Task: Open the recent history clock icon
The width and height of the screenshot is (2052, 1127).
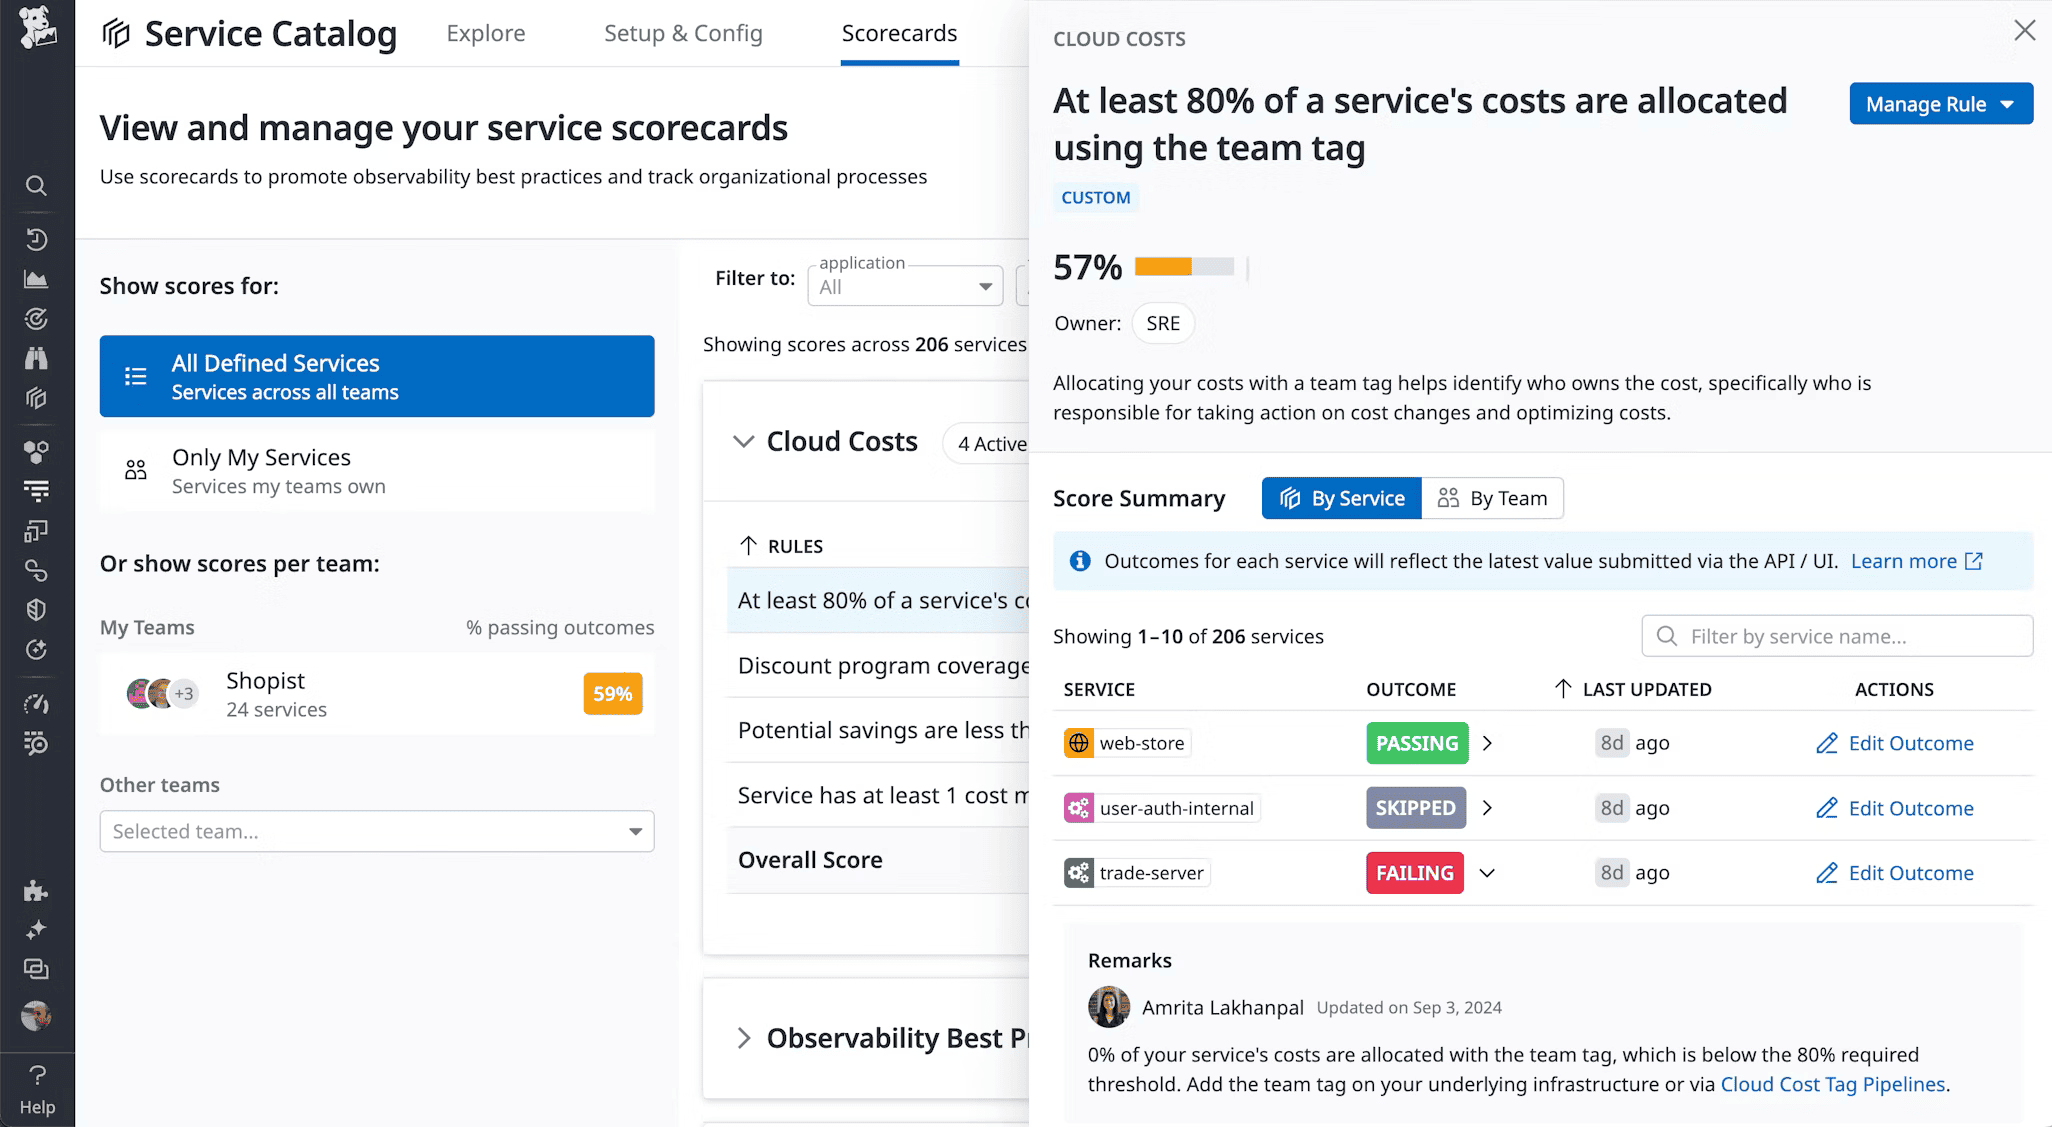Action: click(x=37, y=239)
